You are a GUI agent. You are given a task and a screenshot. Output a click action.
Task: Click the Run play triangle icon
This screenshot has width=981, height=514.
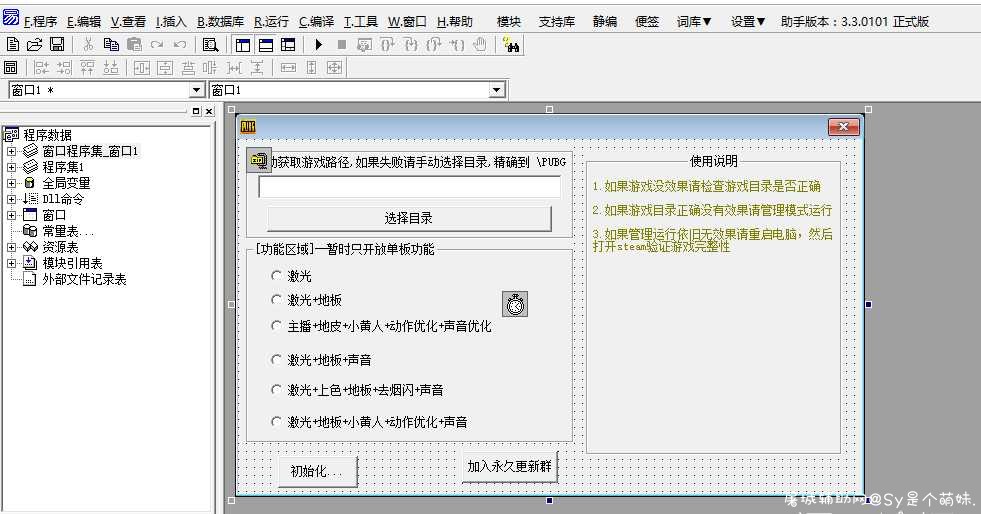(x=318, y=44)
